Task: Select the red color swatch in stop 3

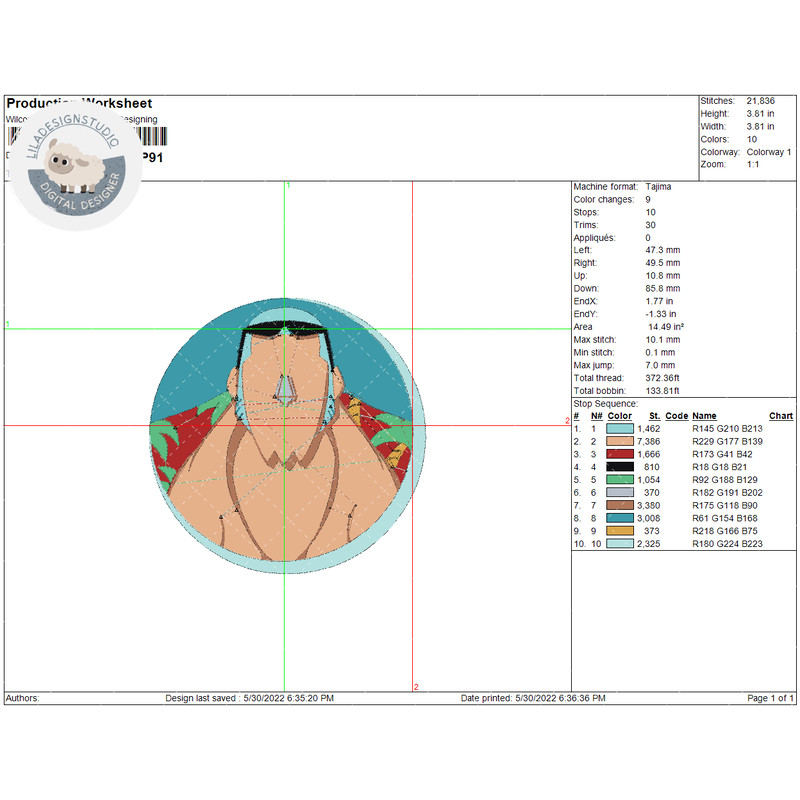Action: tap(619, 454)
